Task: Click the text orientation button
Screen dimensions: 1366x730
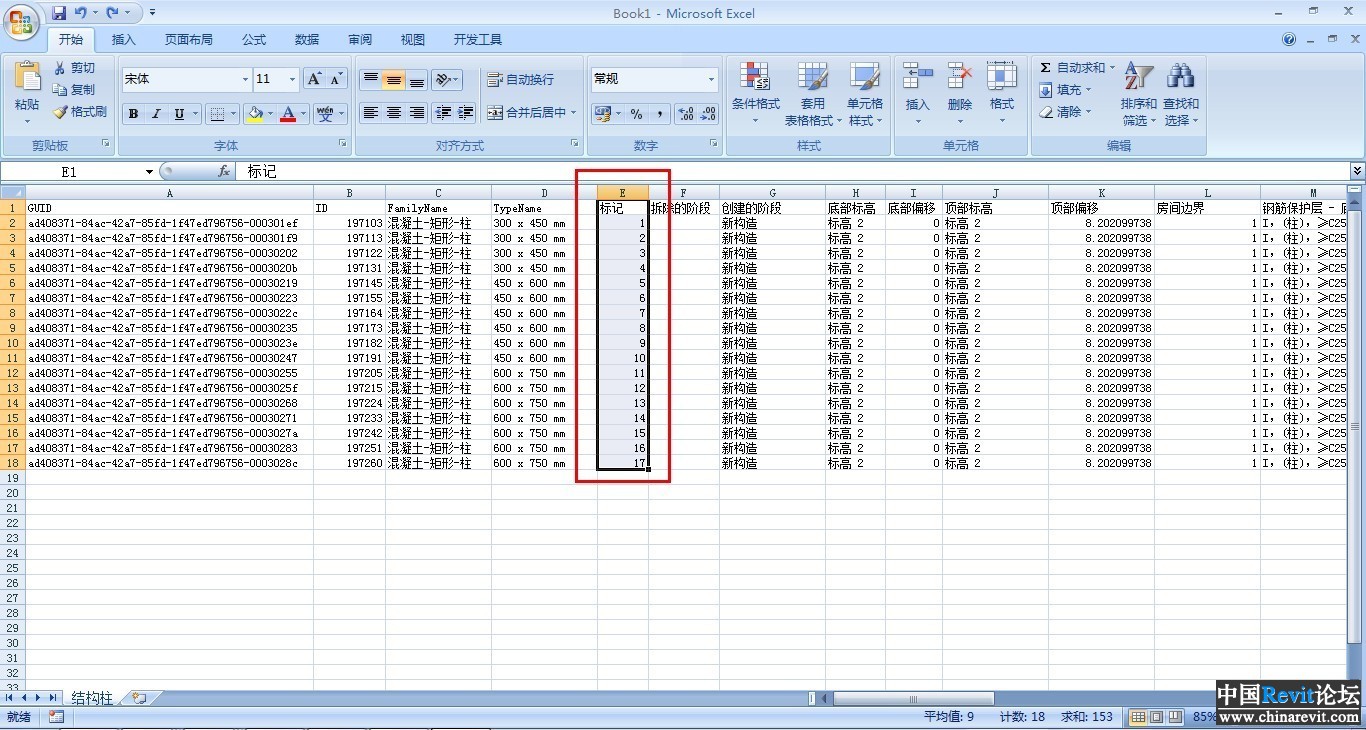Action: pyautogui.click(x=446, y=80)
